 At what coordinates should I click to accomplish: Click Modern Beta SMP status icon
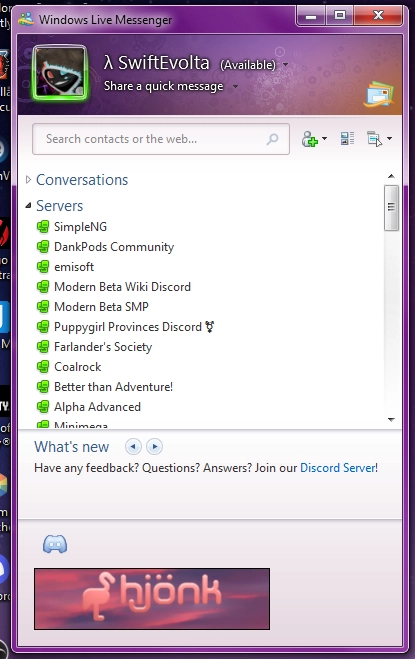click(x=43, y=307)
